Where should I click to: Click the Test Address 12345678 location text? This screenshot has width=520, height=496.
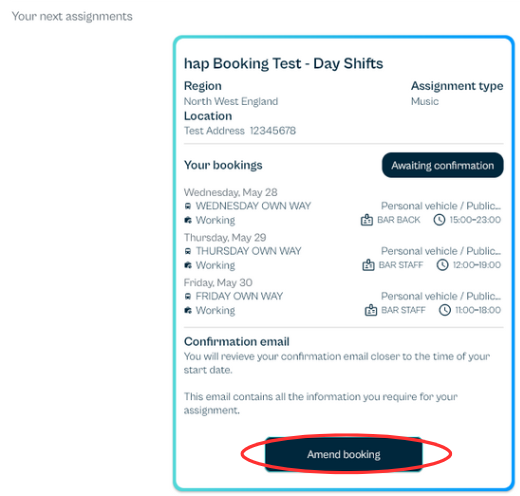pos(240,131)
